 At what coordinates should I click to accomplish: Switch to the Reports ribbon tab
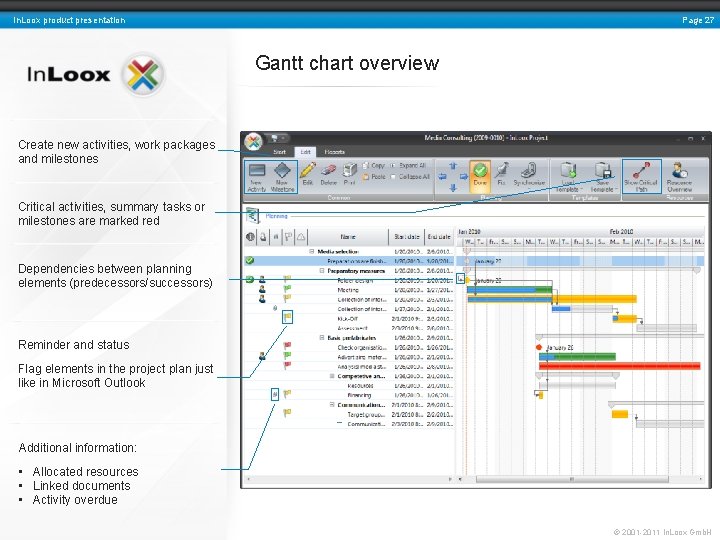coord(334,152)
